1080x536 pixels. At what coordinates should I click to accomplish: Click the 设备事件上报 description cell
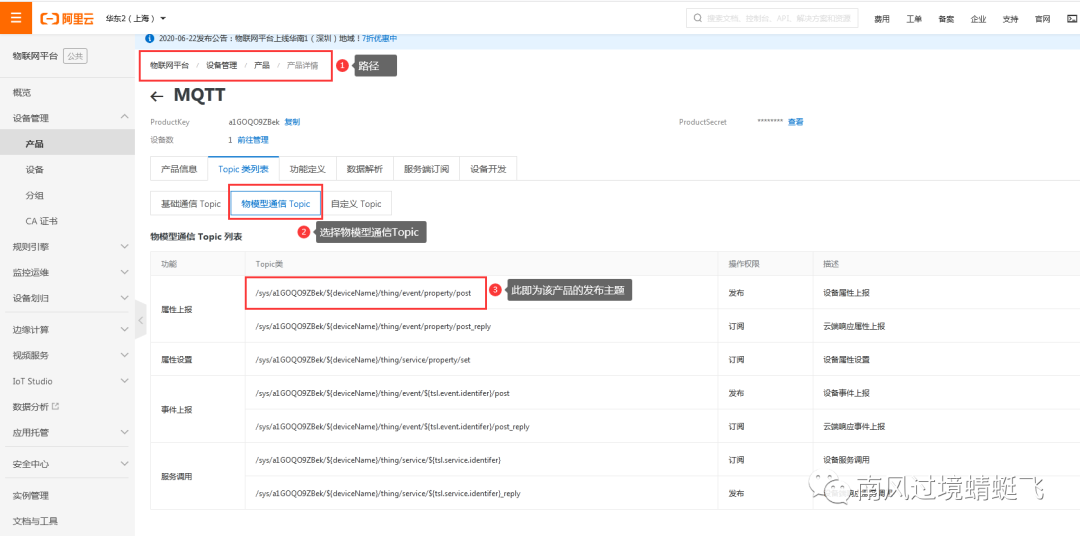946,393
